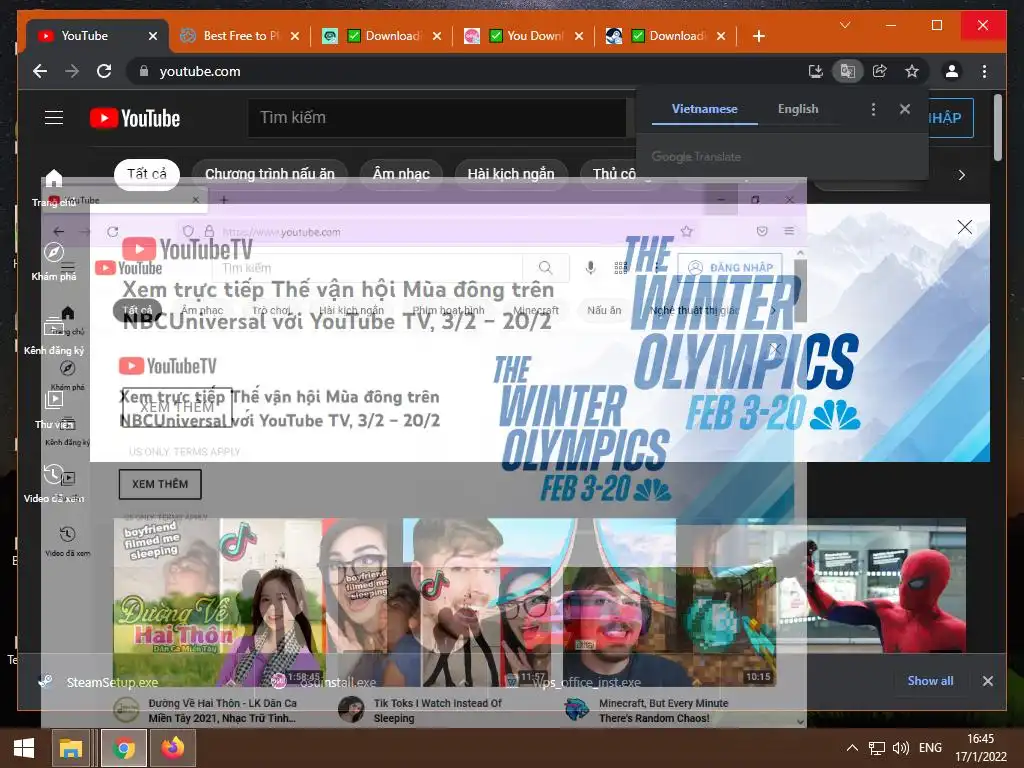Click the Chrome page vertical scrollbar
The image size is (1024, 768).
[997, 128]
